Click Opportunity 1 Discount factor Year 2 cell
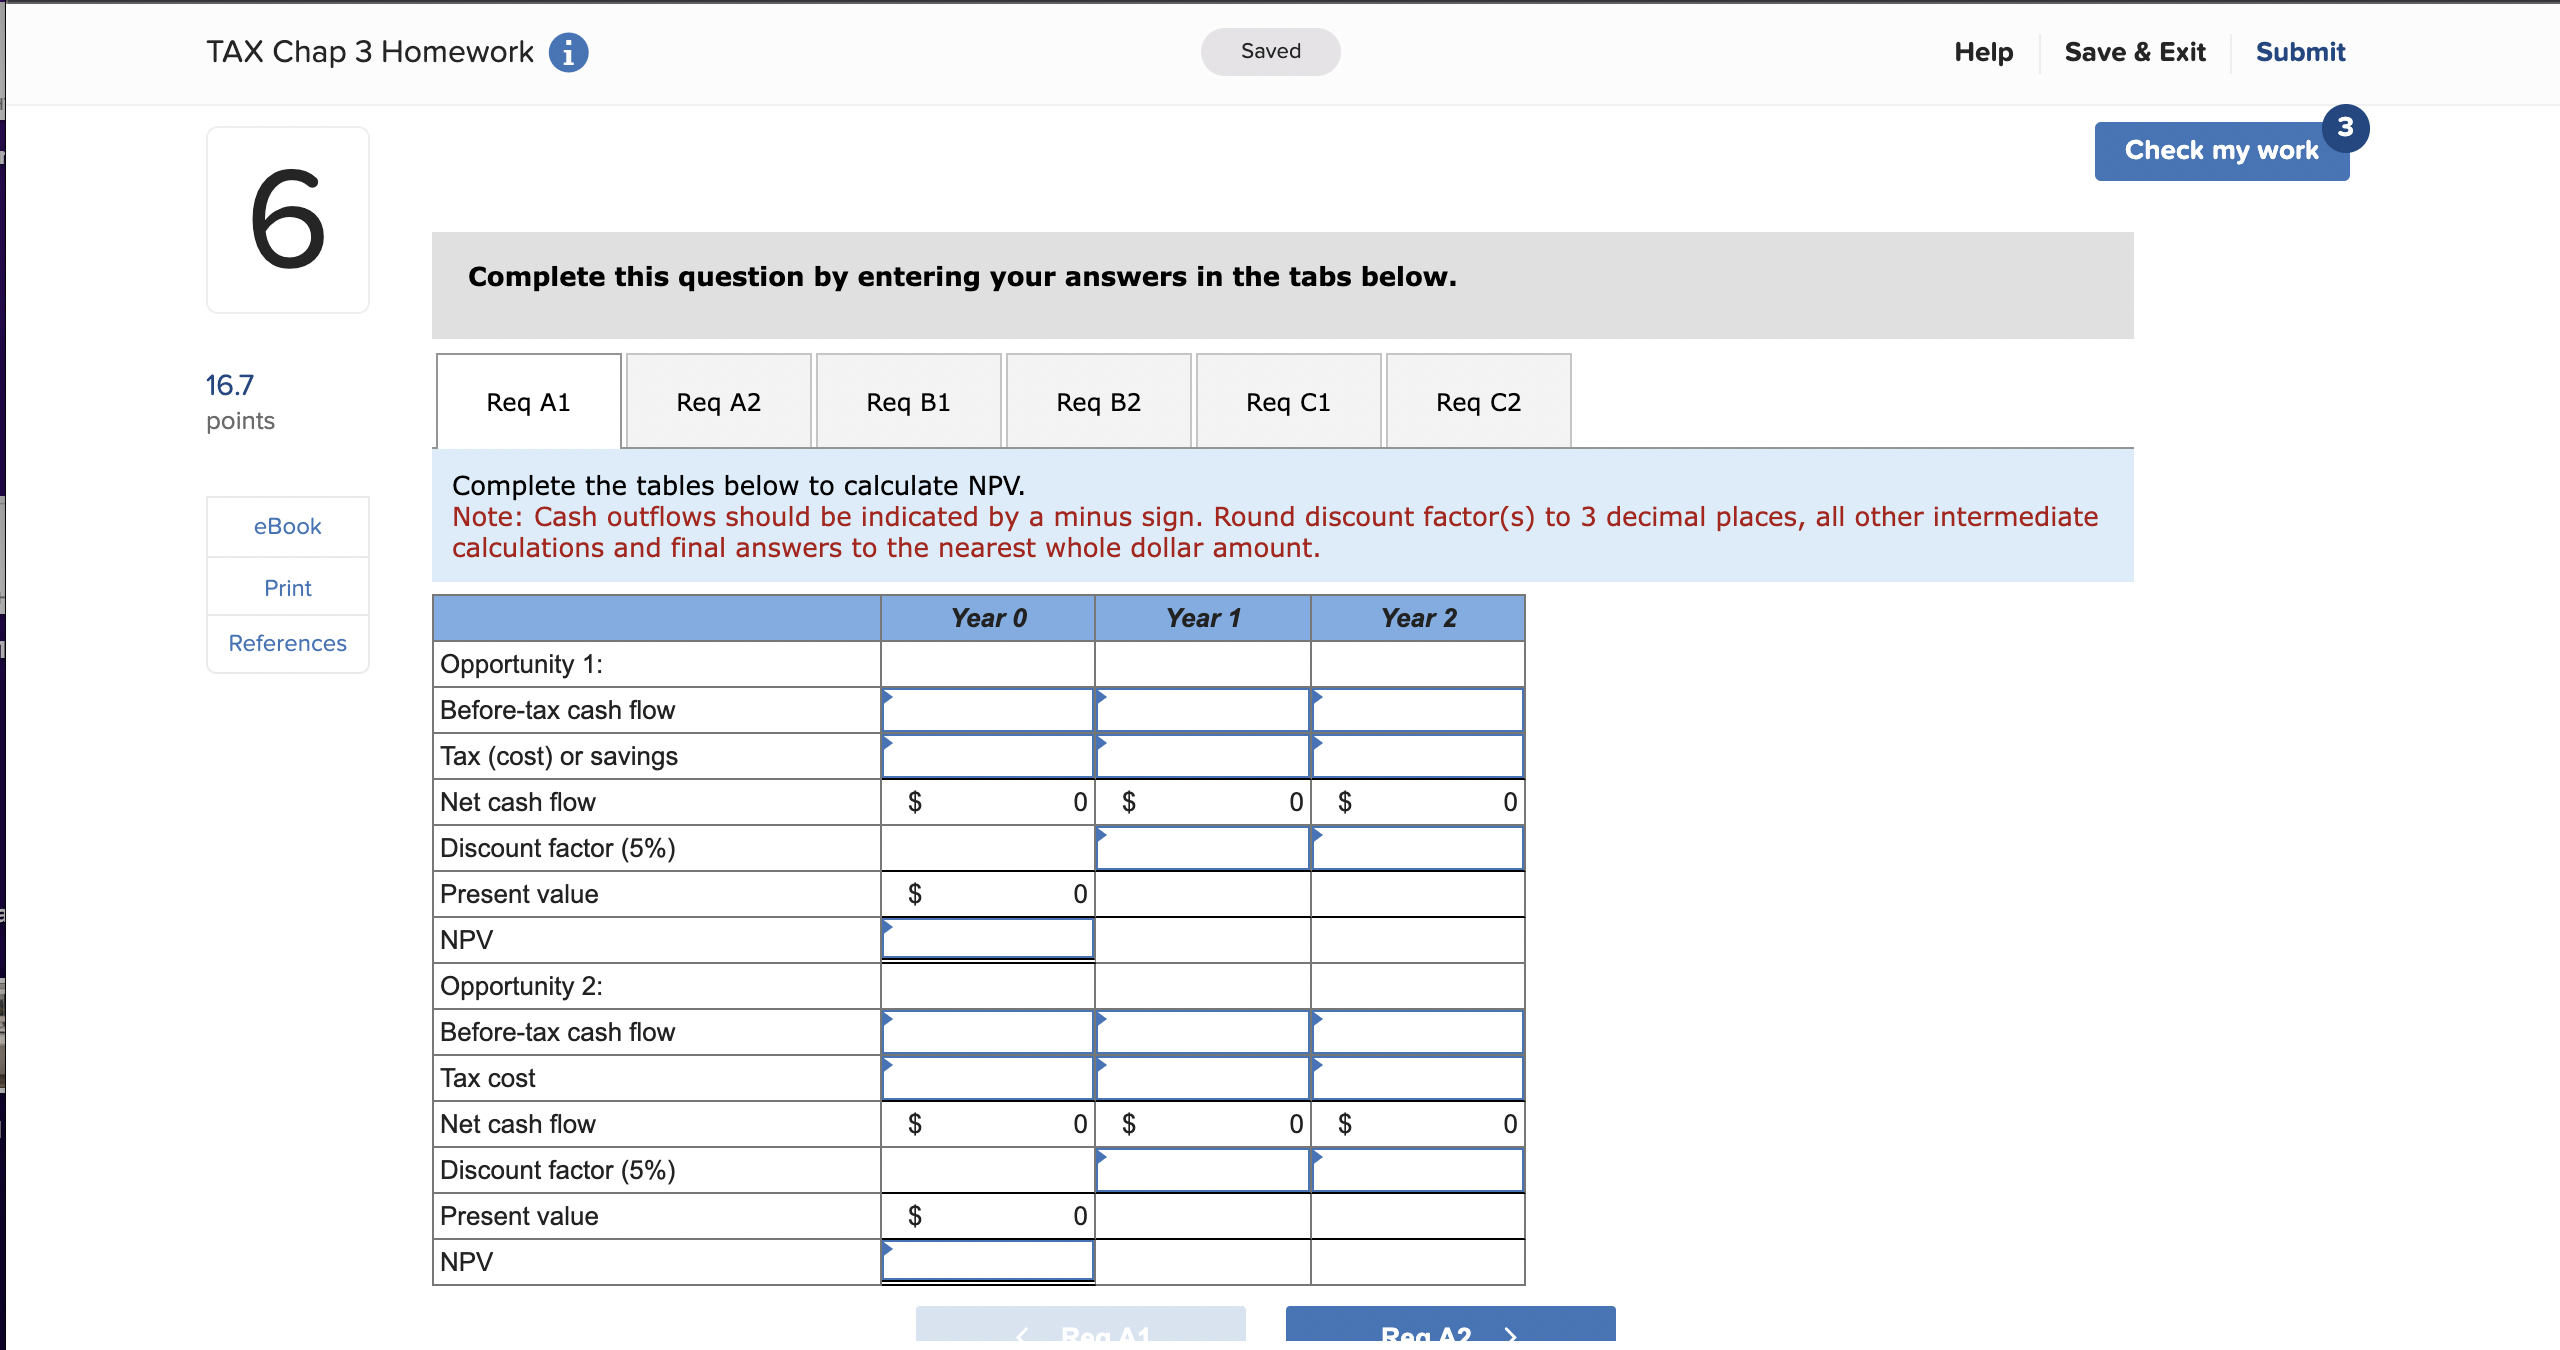2560x1350 pixels. point(1417,848)
